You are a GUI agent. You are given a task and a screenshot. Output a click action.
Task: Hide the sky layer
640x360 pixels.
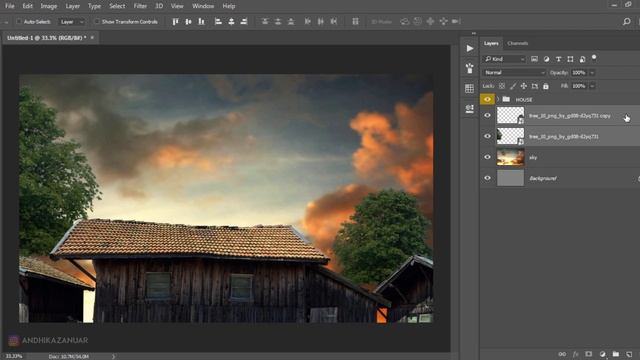487,157
